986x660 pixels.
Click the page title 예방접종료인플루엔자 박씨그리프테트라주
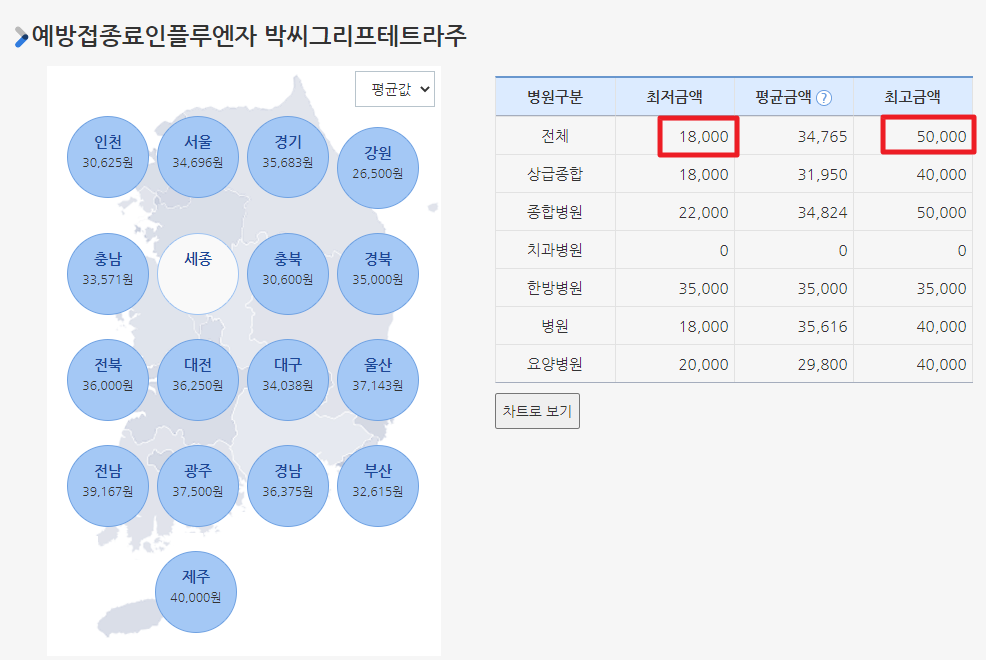(249, 35)
